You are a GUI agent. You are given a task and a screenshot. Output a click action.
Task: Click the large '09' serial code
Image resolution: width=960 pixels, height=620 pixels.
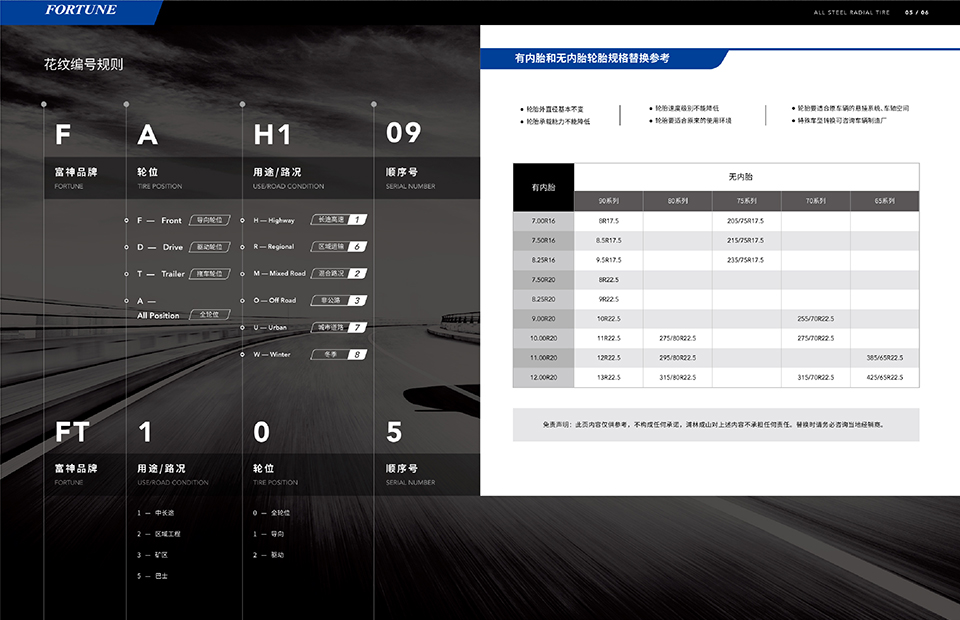[x=403, y=133]
